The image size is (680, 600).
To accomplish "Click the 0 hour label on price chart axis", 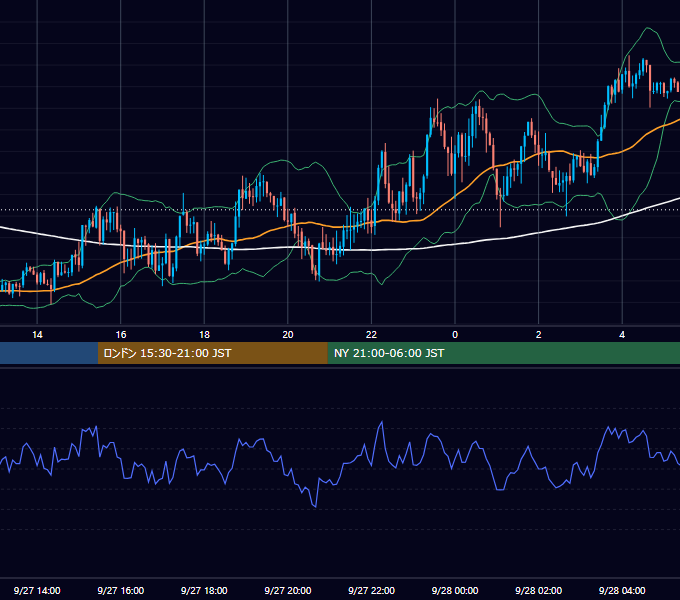I will 455,335.
